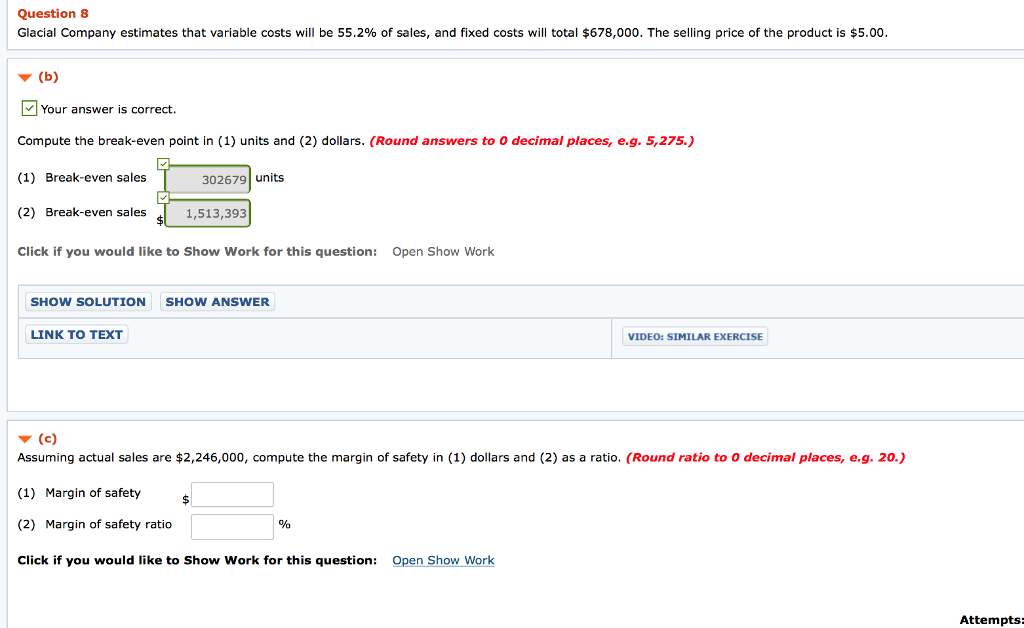This screenshot has width=1024, height=628.
Task: Click Open Show Work below break-even answers
Action: 443,251
